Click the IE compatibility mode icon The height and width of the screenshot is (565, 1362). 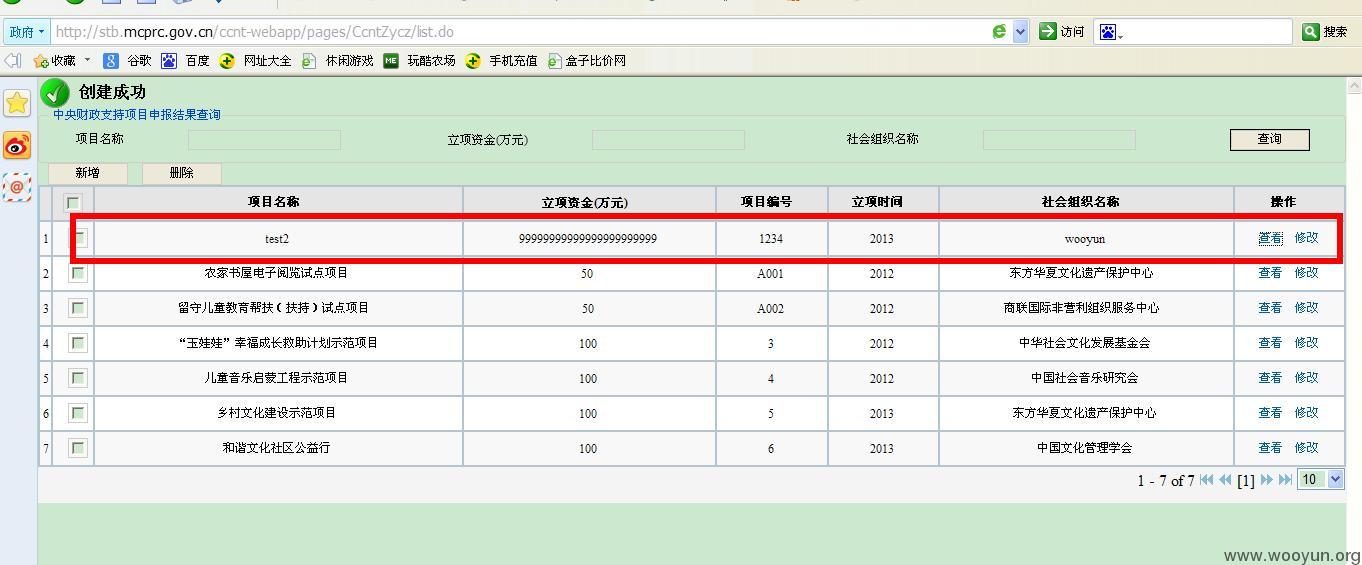999,32
